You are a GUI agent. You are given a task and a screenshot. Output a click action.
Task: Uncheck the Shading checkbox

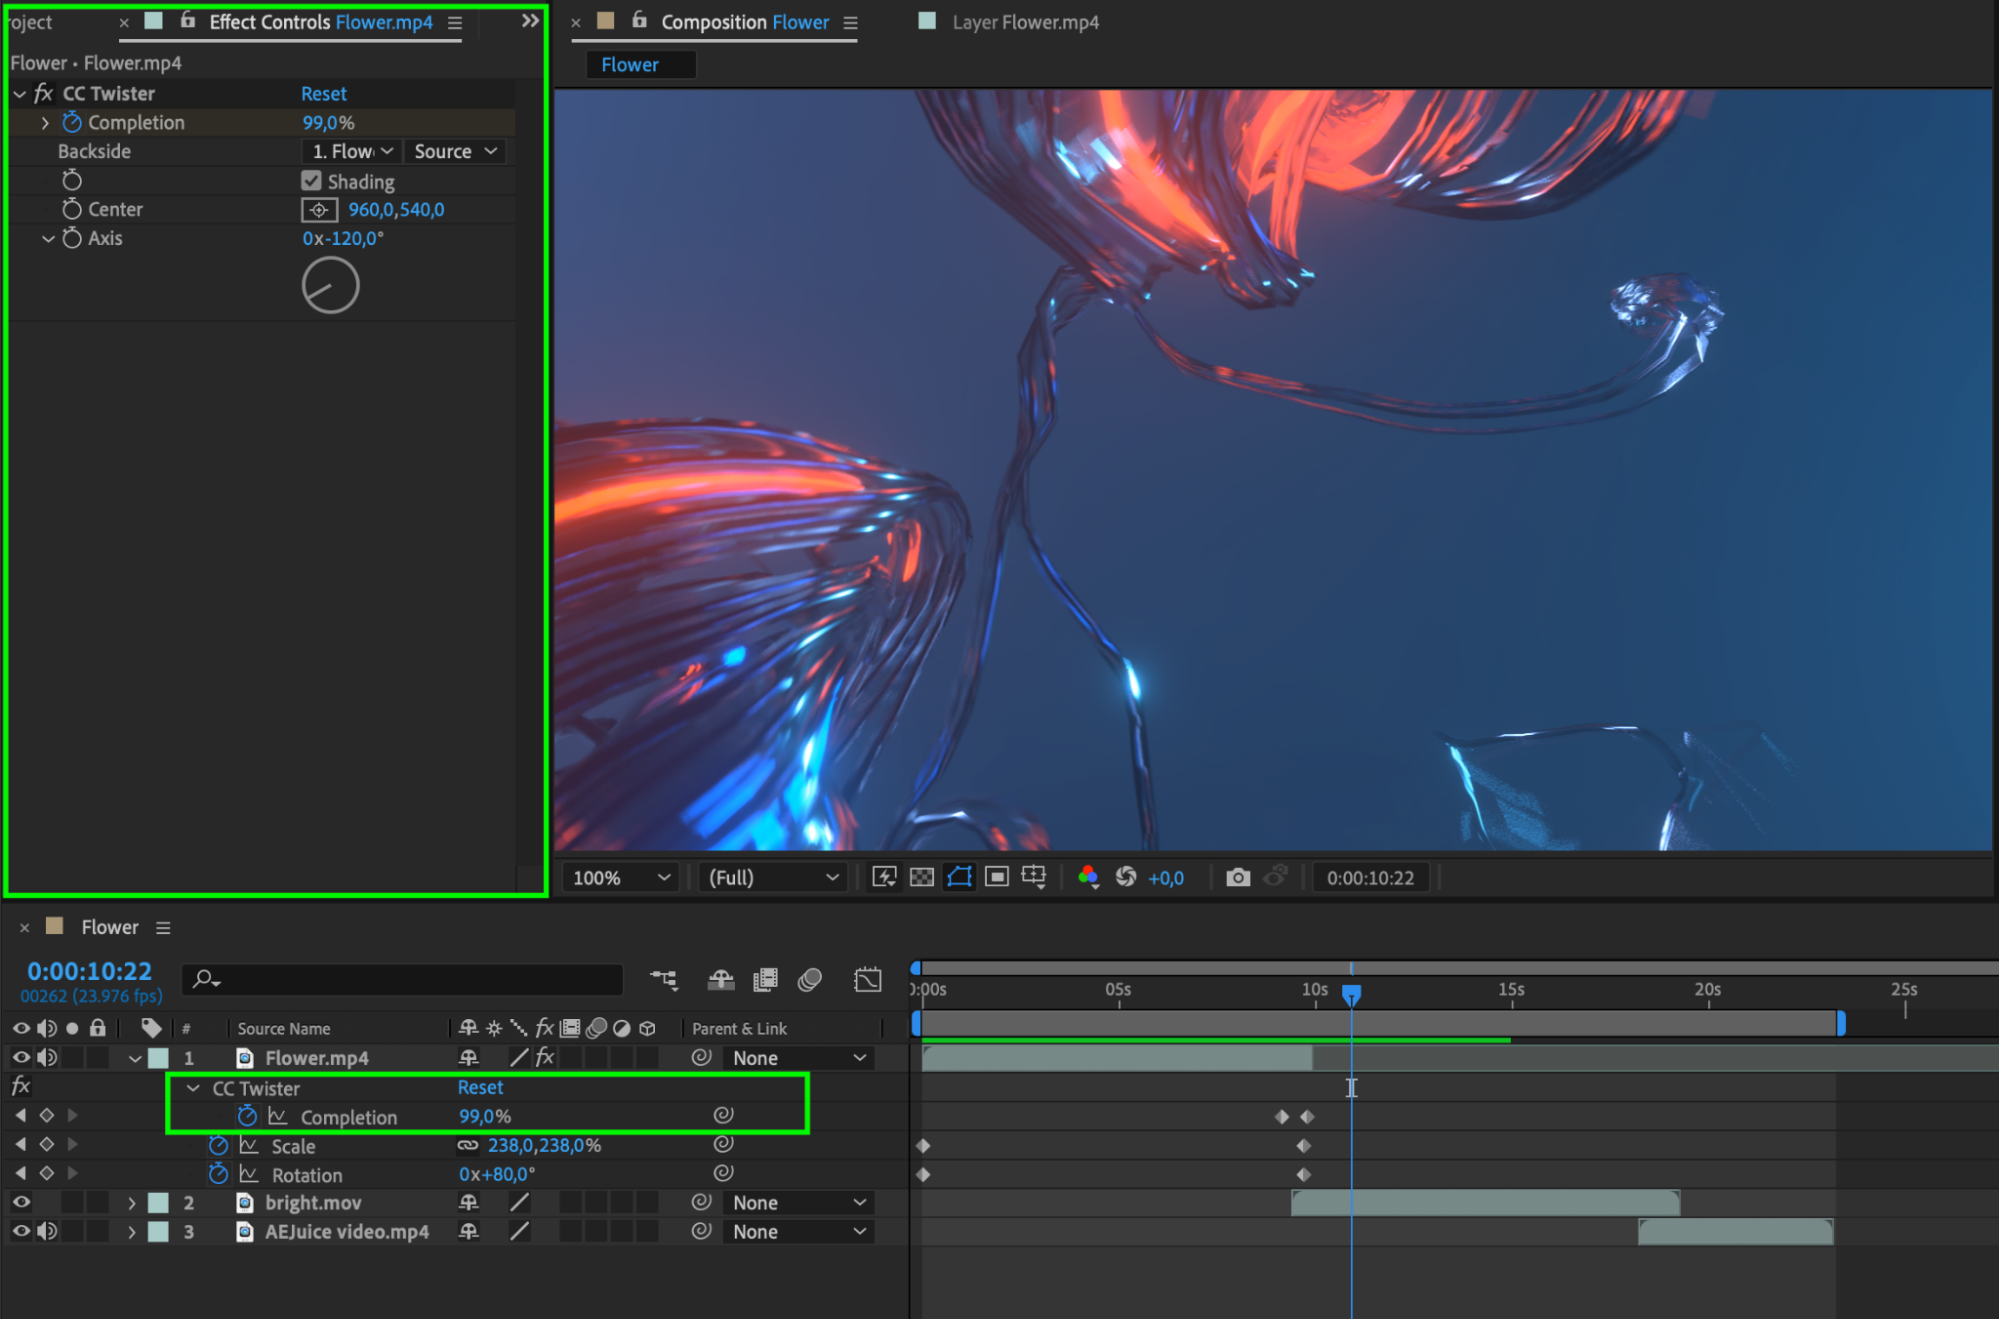[x=311, y=181]
